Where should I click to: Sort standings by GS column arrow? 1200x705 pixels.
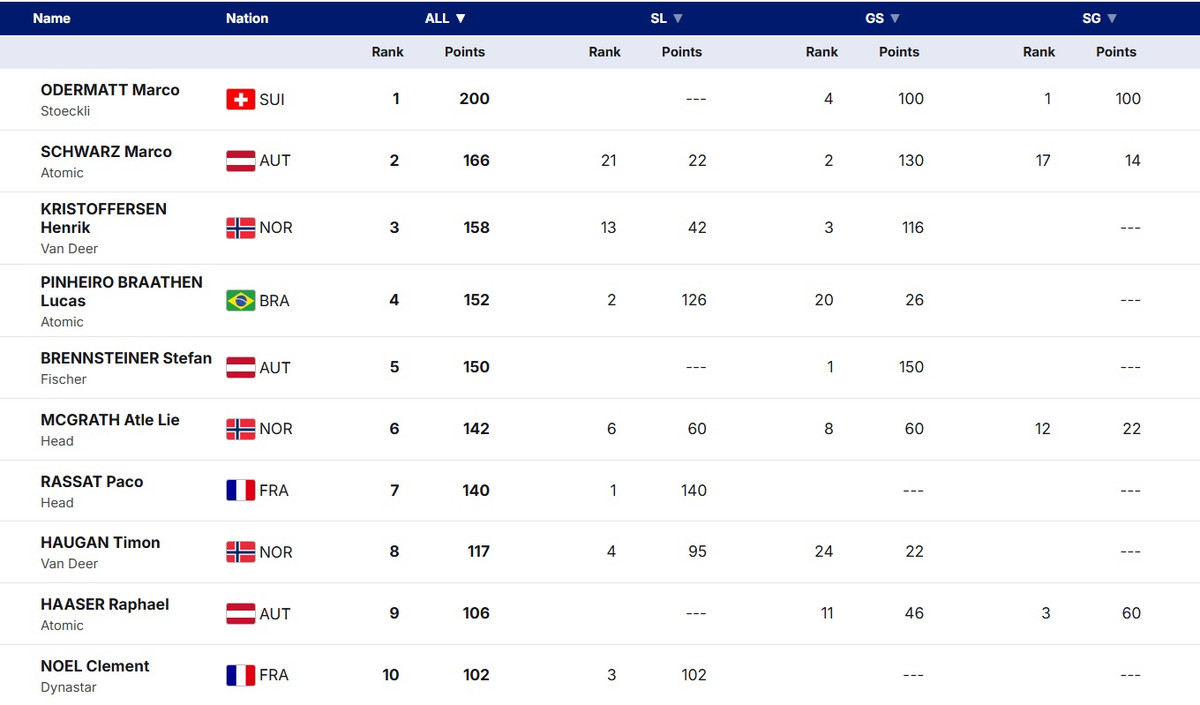[895, 18]
